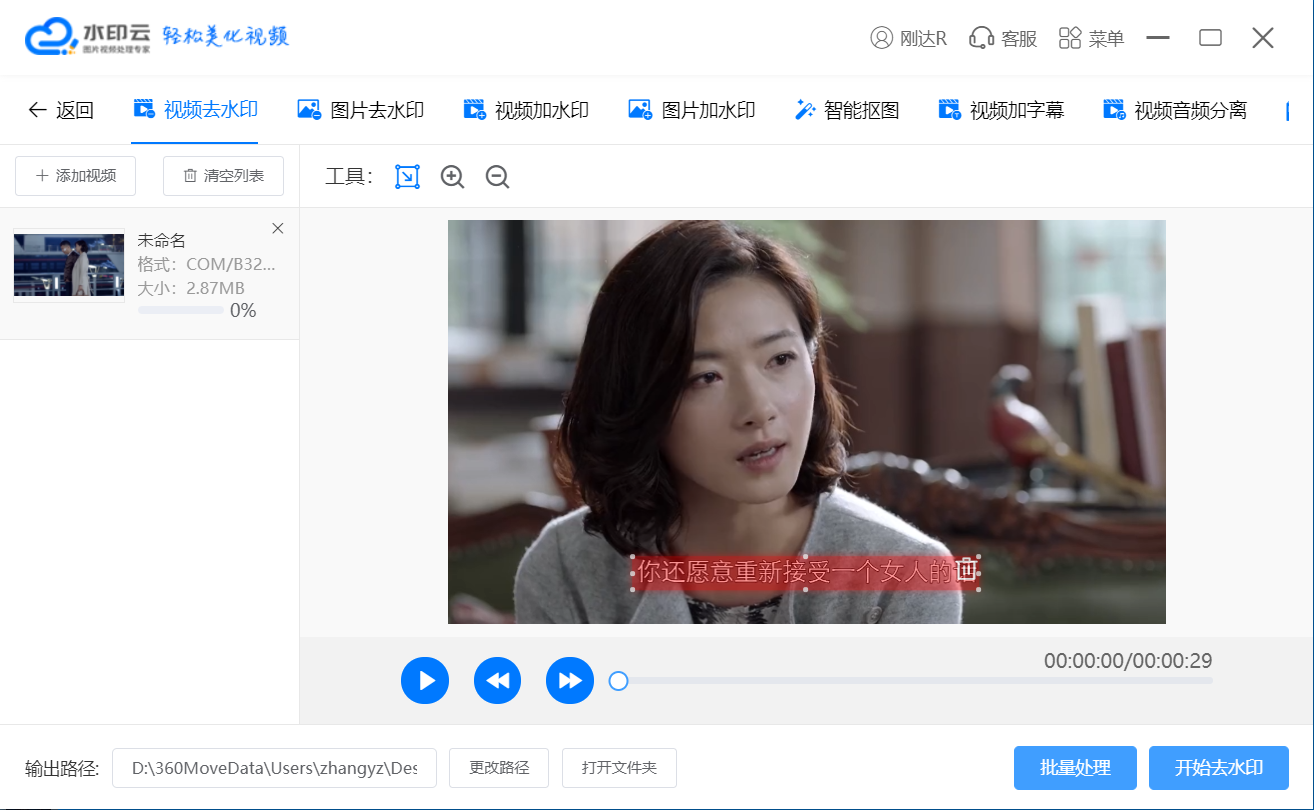The image size is (1314, 810).
Task: Minimize the window
Action: (1158, 38)
